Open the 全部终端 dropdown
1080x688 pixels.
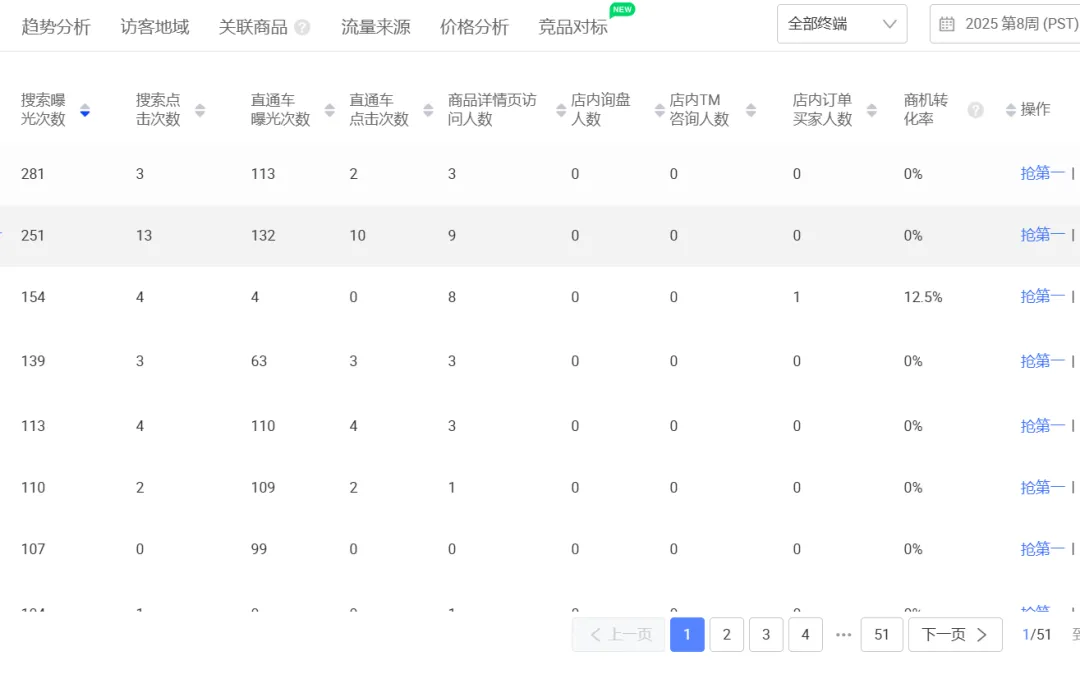coord(842,24)
